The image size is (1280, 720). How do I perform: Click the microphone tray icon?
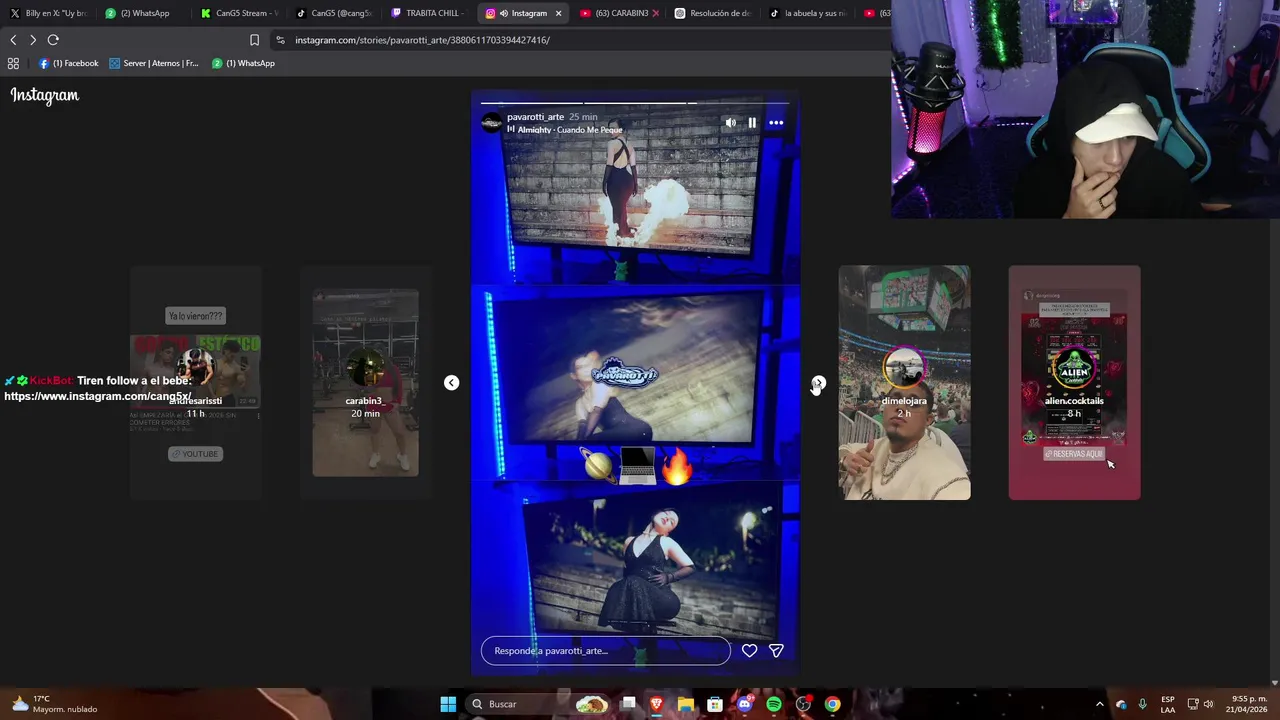(x=1142, y=704)
